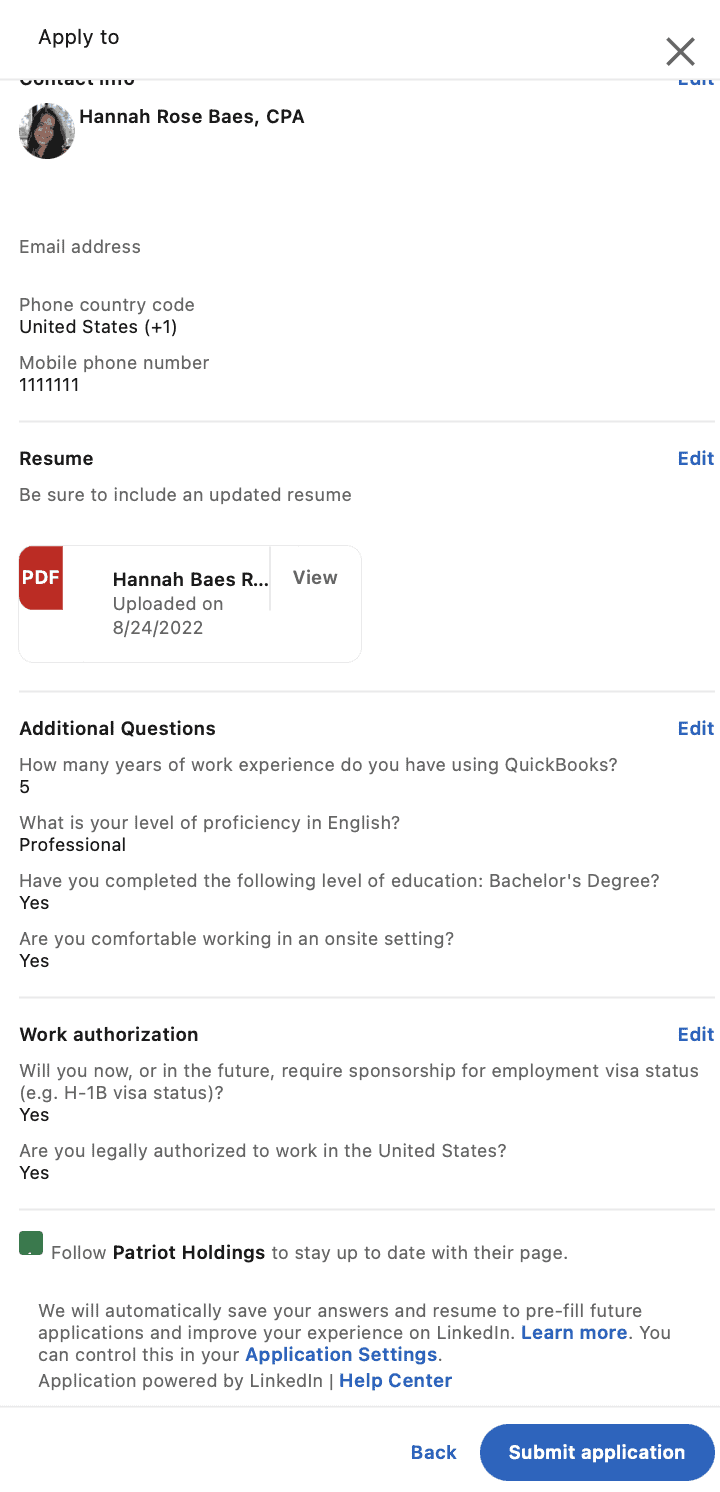The image size is (720, 1492).
Task: Click the red PDF resume icon
Action: [x=41, y=578]
